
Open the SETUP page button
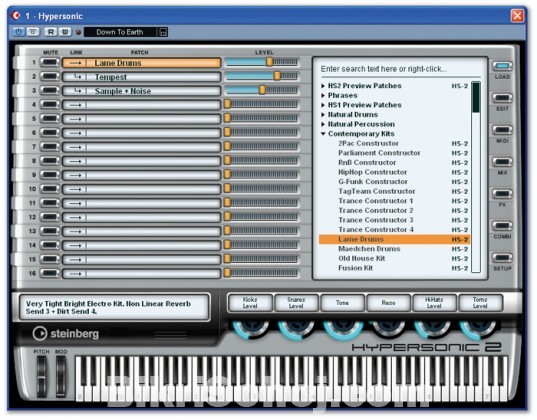pyautogui.click(x=502, y=257)
